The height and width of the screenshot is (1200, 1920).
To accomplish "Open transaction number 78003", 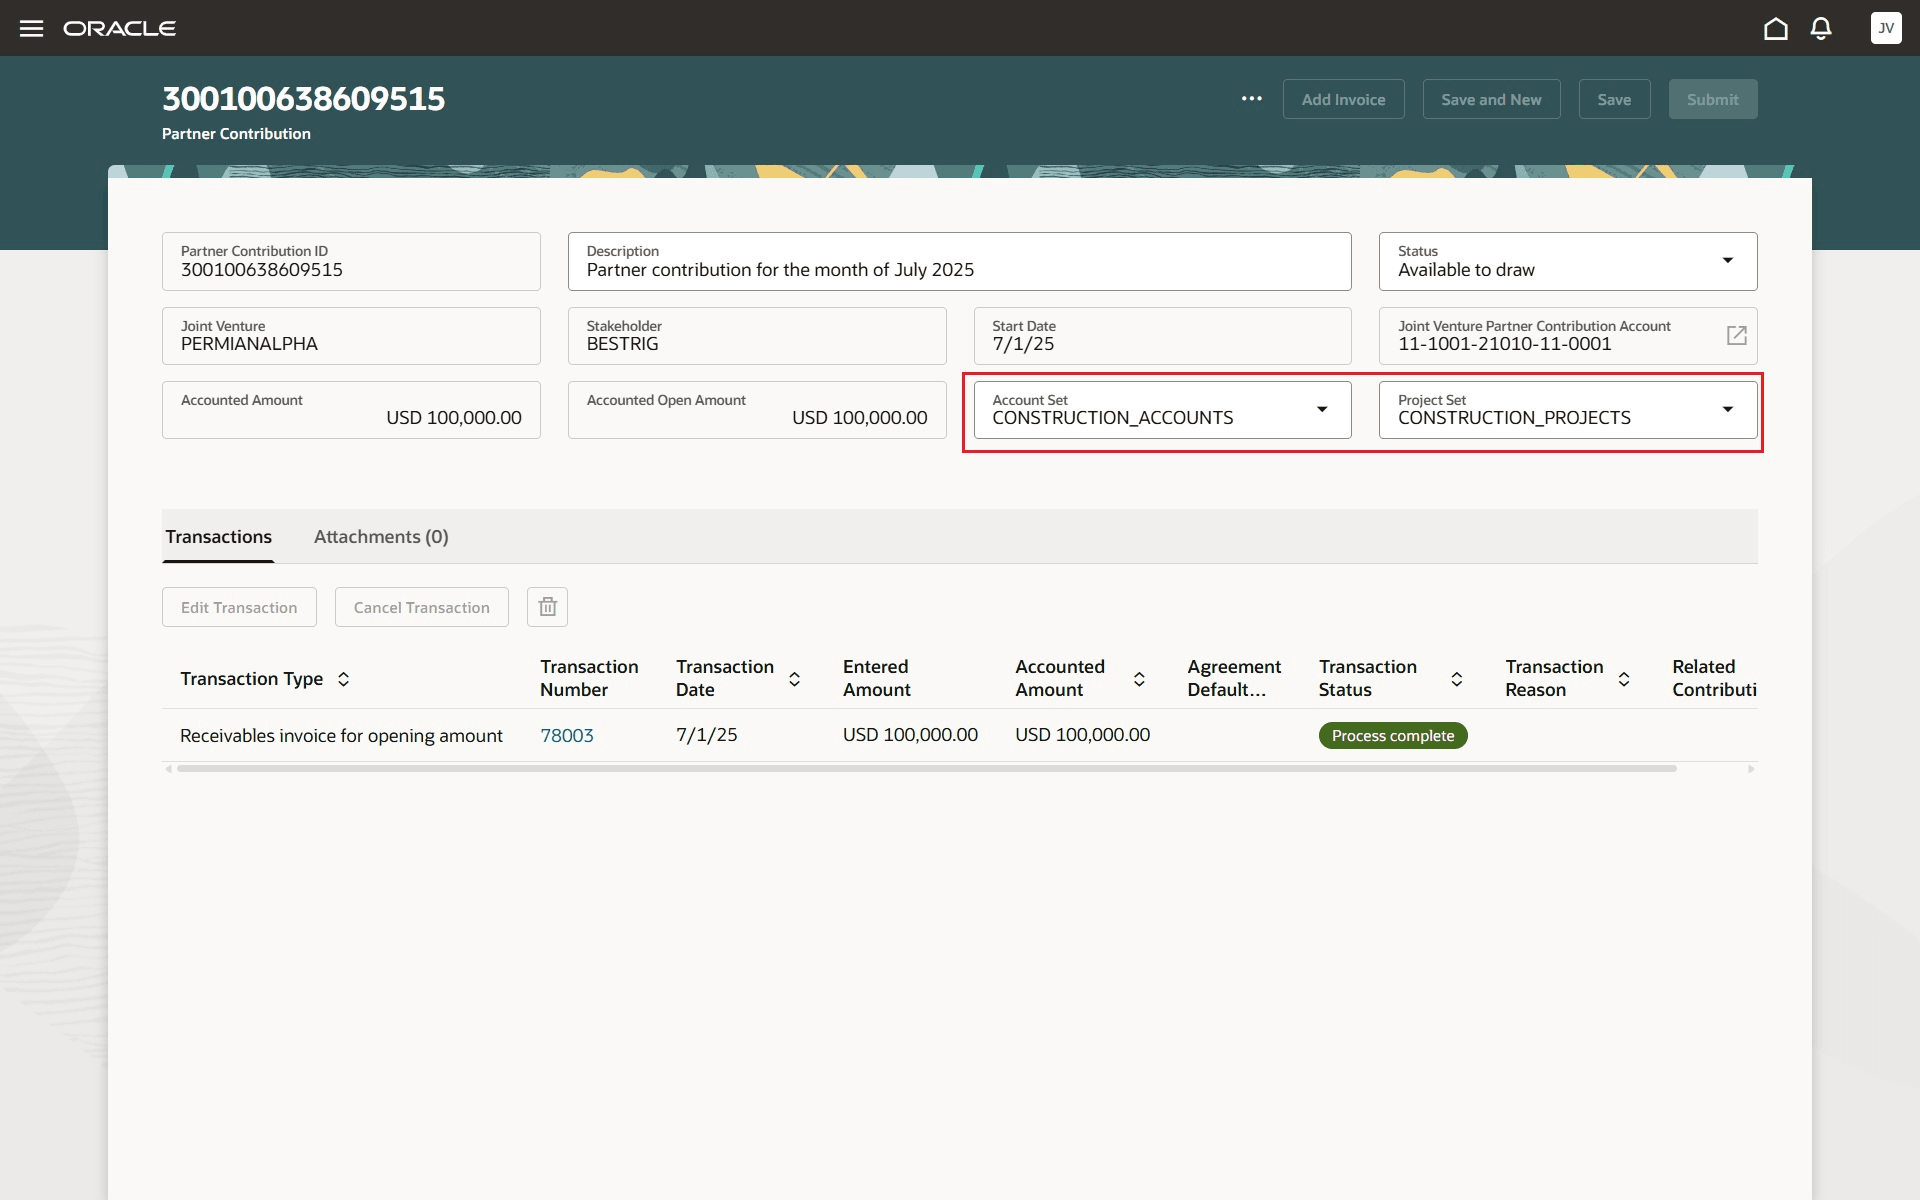I will click(567, 735).
